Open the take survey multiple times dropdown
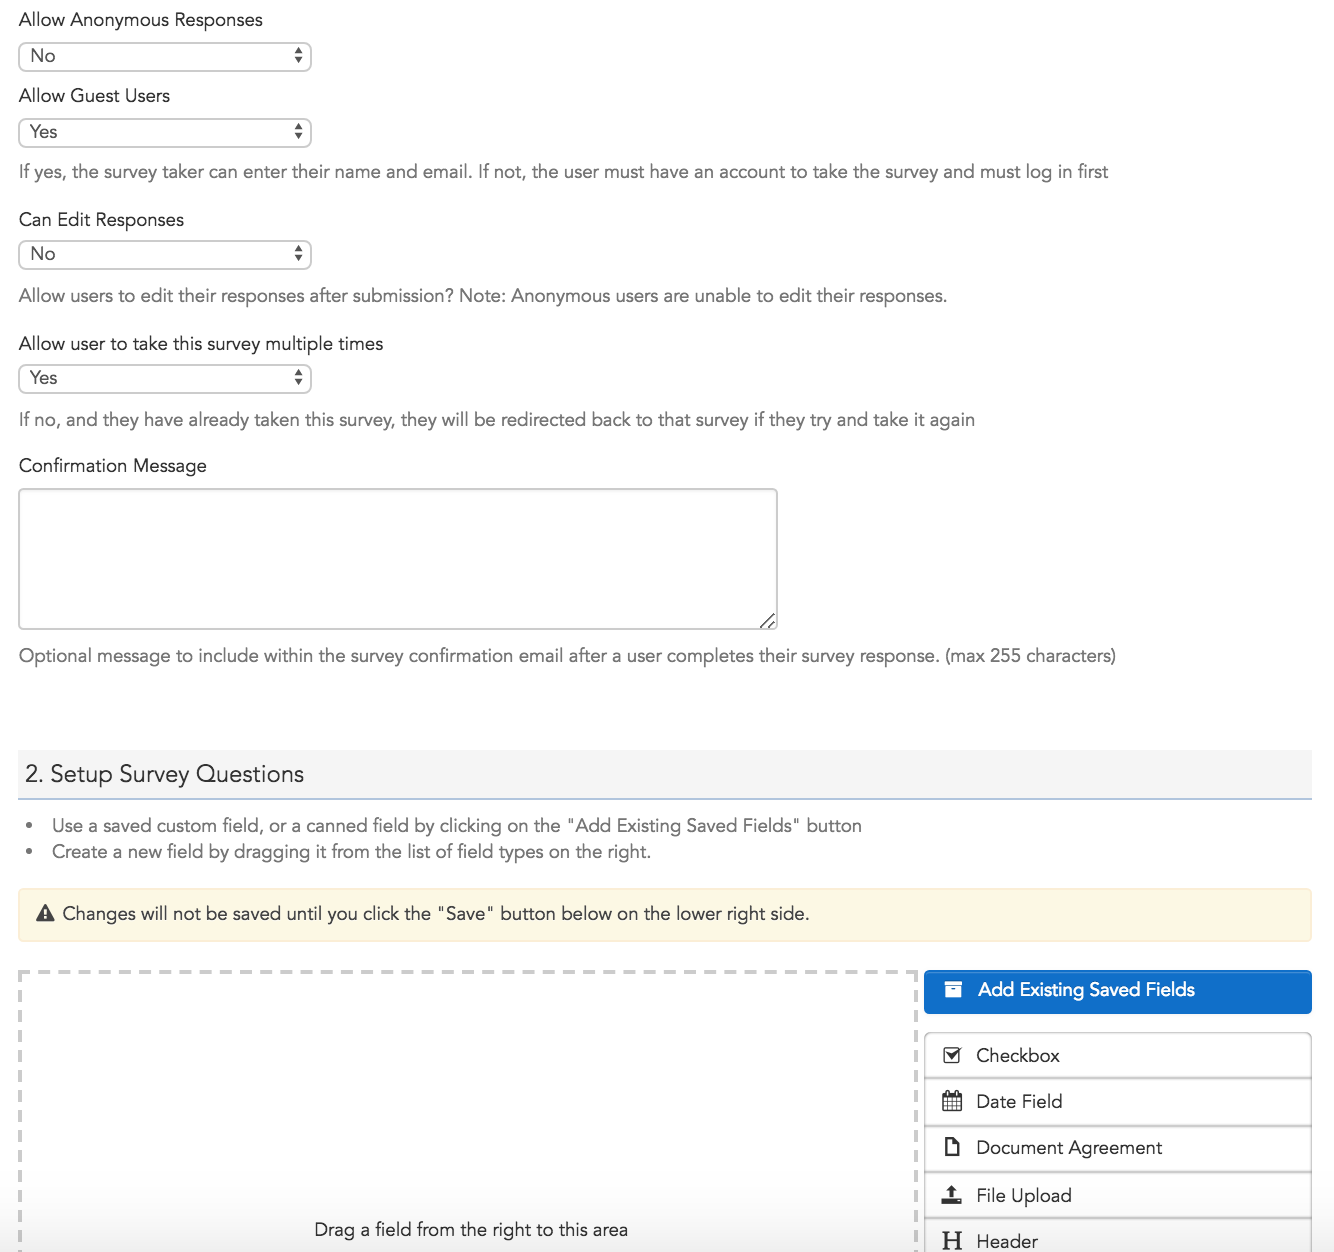This screenshot has height=1252, width=1334. point(165,378)
